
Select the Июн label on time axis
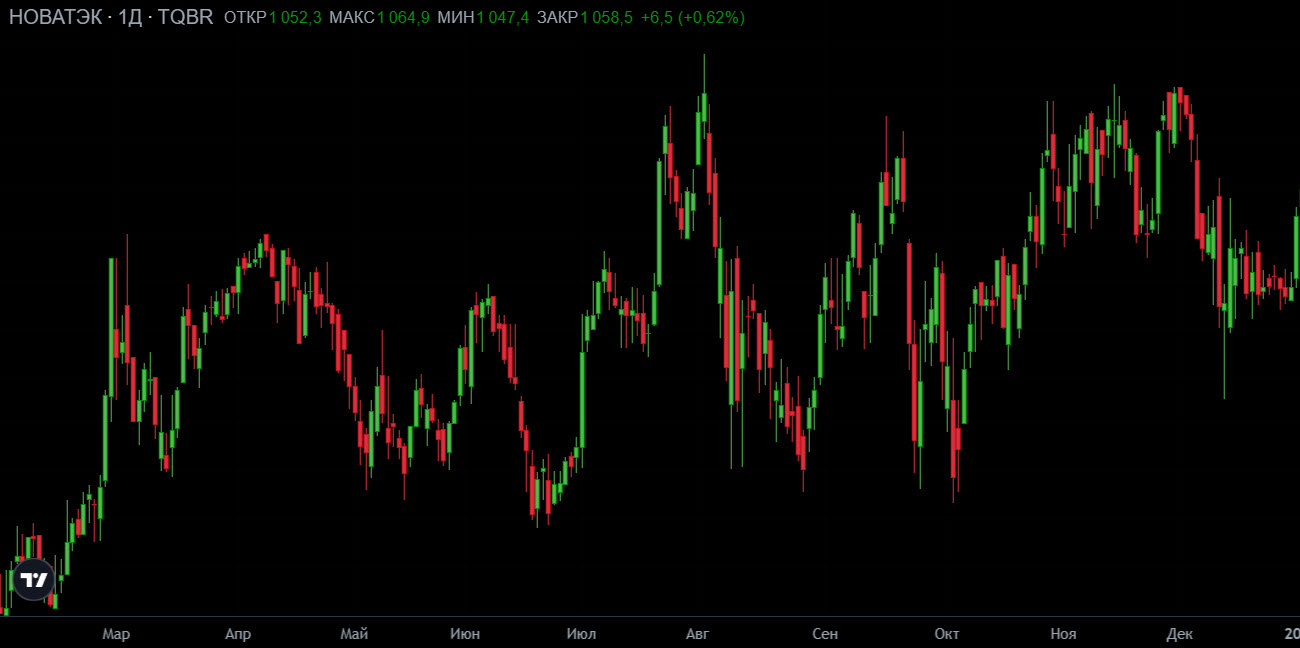pyautogui.click(x=465, y=634)
